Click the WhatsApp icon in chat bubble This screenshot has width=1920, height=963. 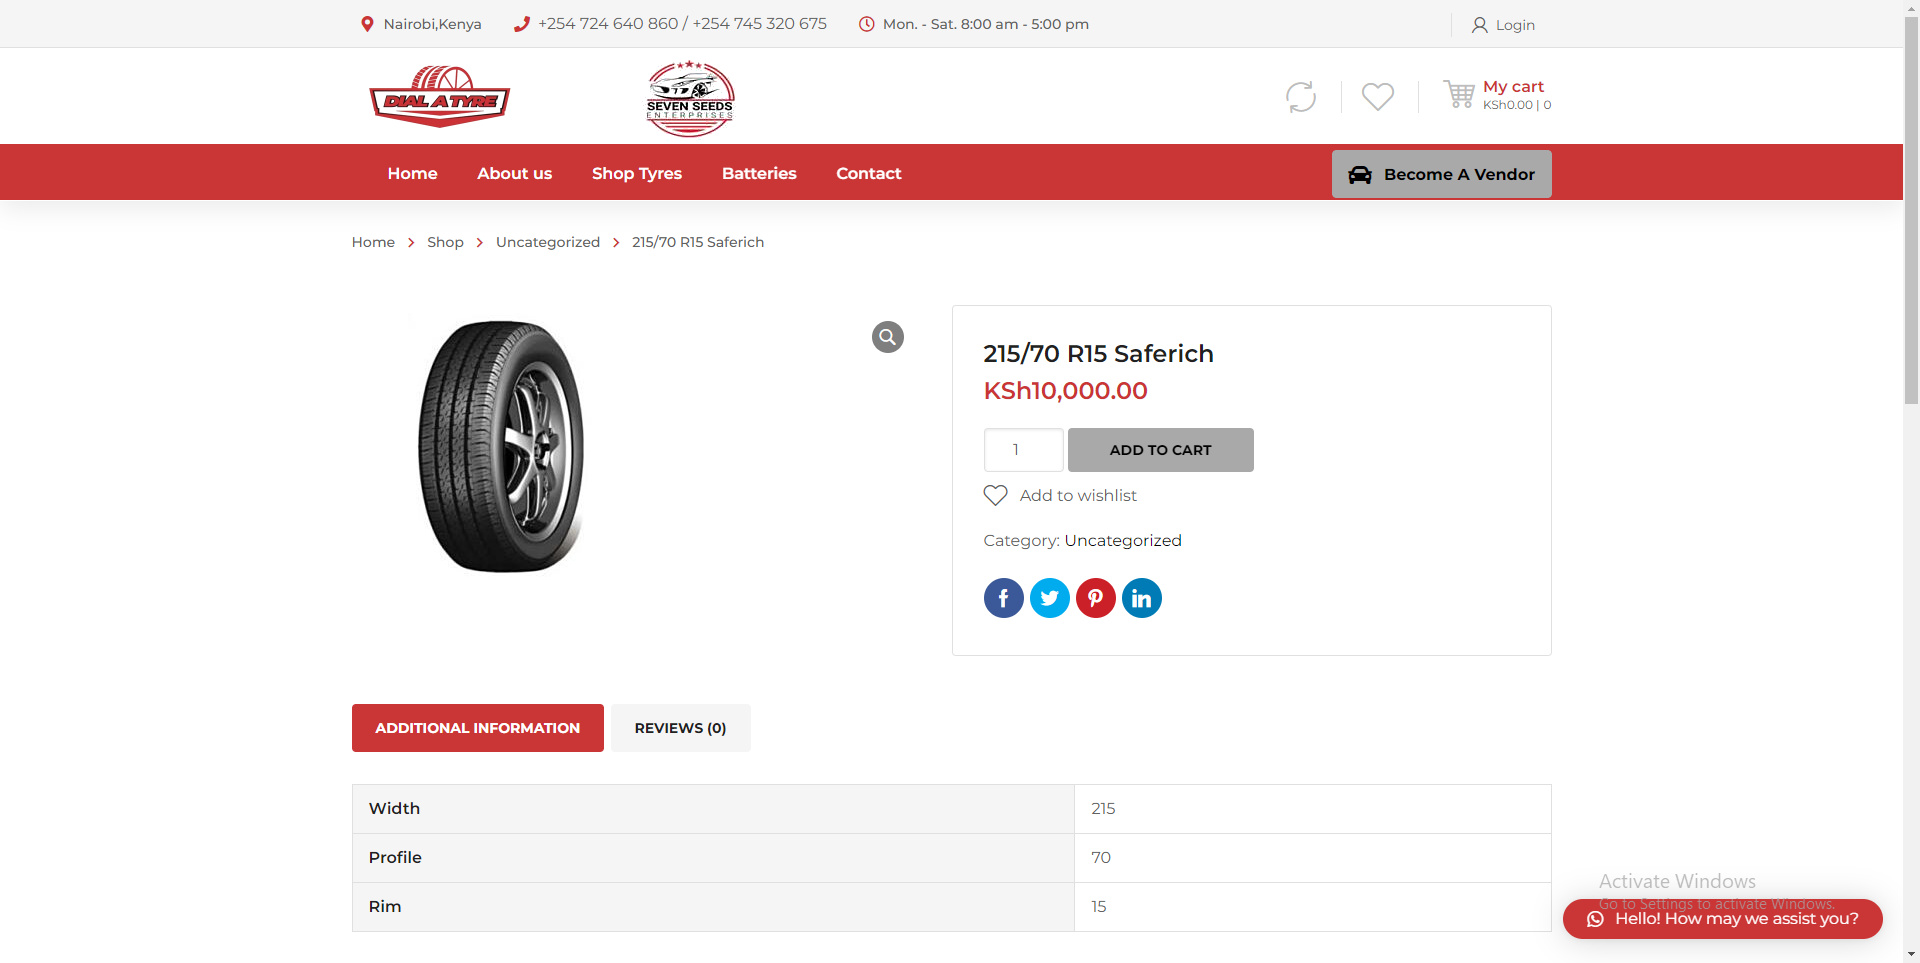(1595, 919)
